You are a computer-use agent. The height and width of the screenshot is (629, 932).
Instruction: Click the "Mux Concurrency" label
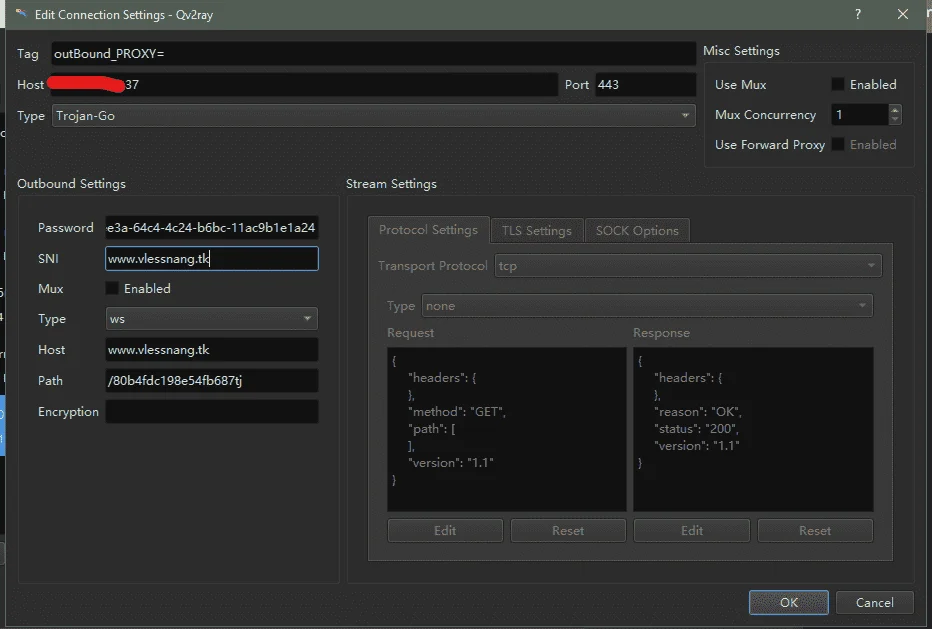(766, 115)
